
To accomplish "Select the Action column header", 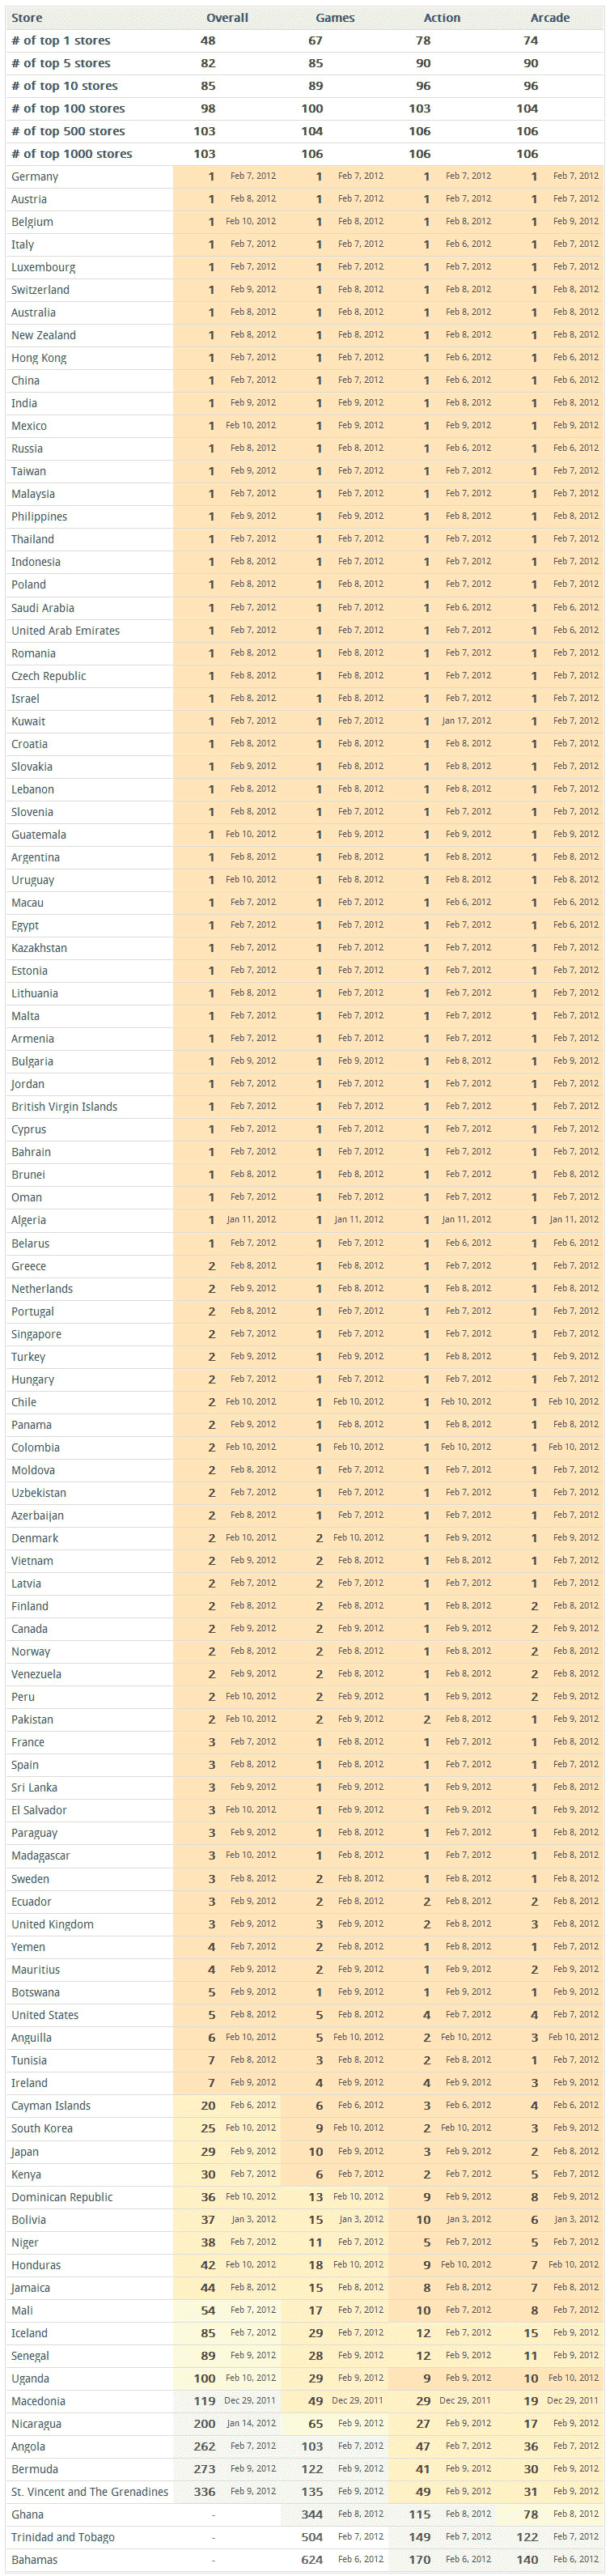I will 442,18.
